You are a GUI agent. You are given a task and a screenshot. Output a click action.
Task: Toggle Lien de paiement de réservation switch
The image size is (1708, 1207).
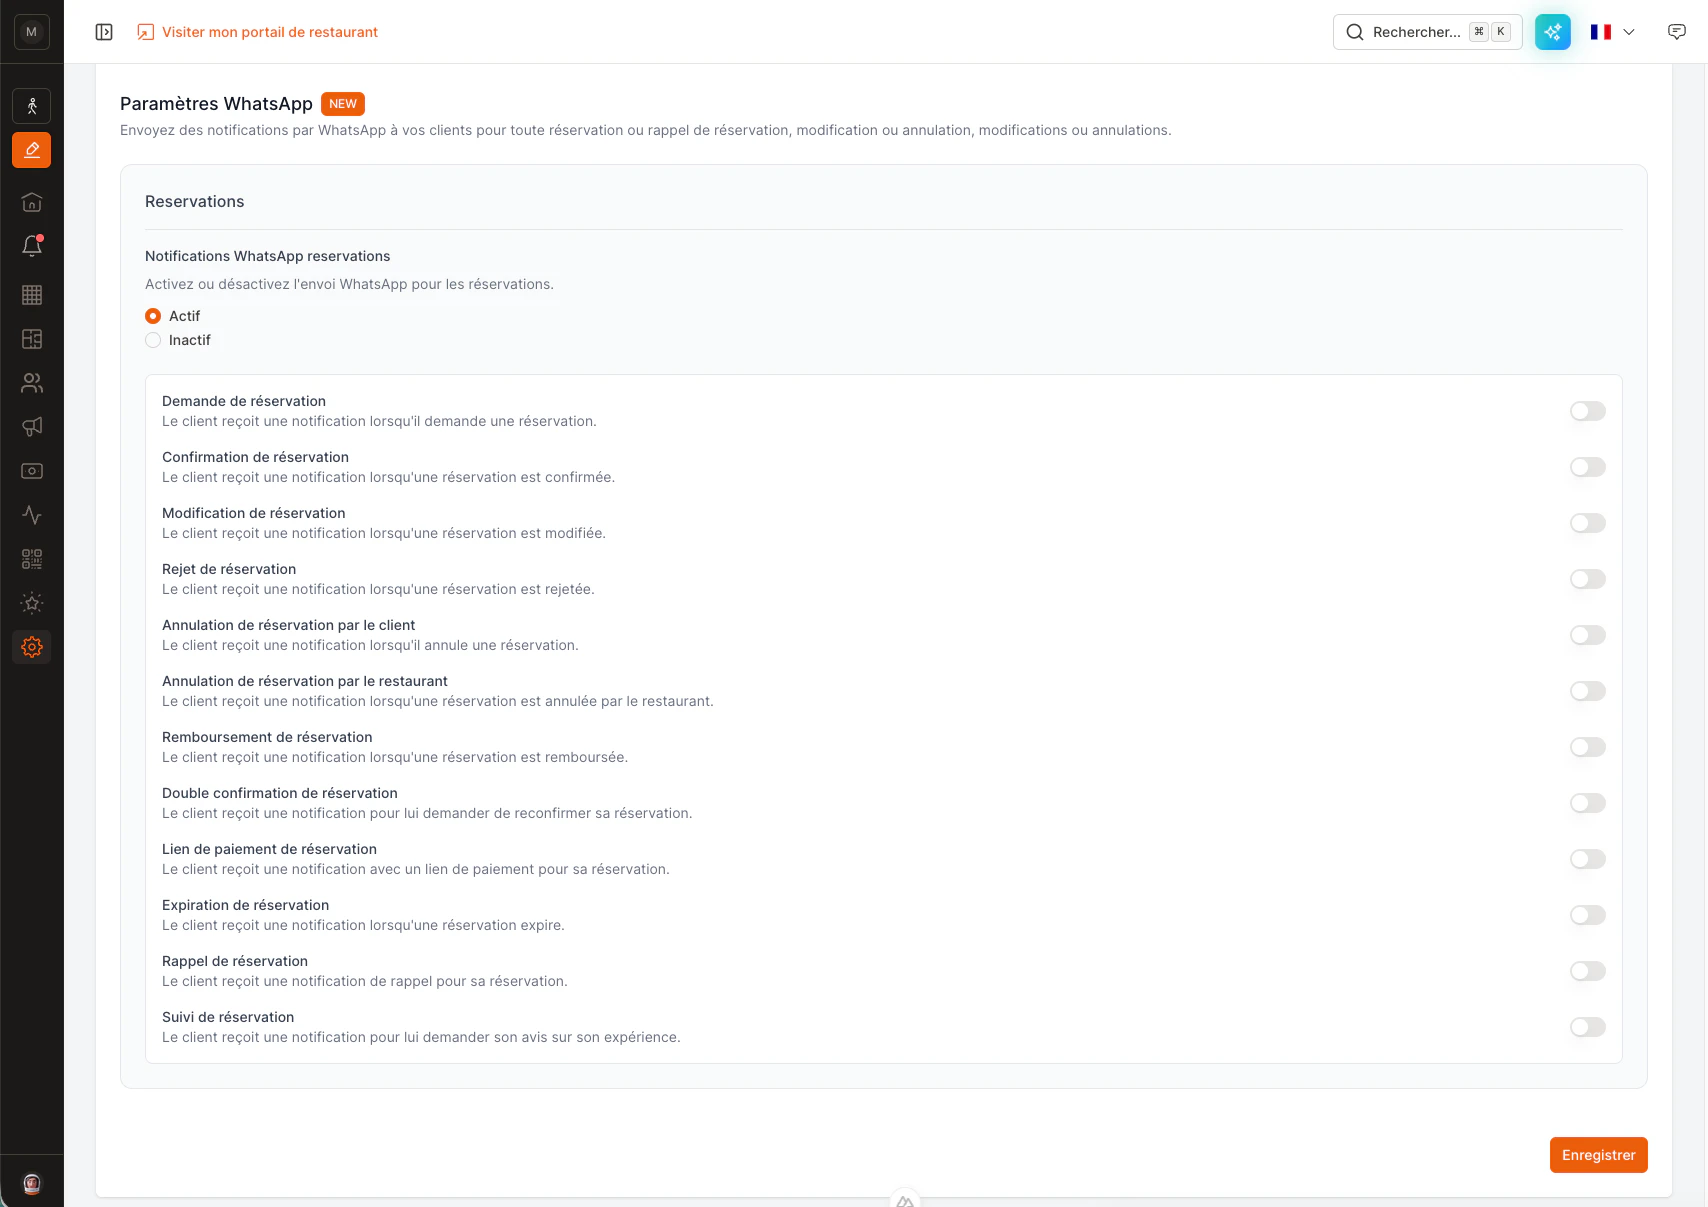point(1588,859)
